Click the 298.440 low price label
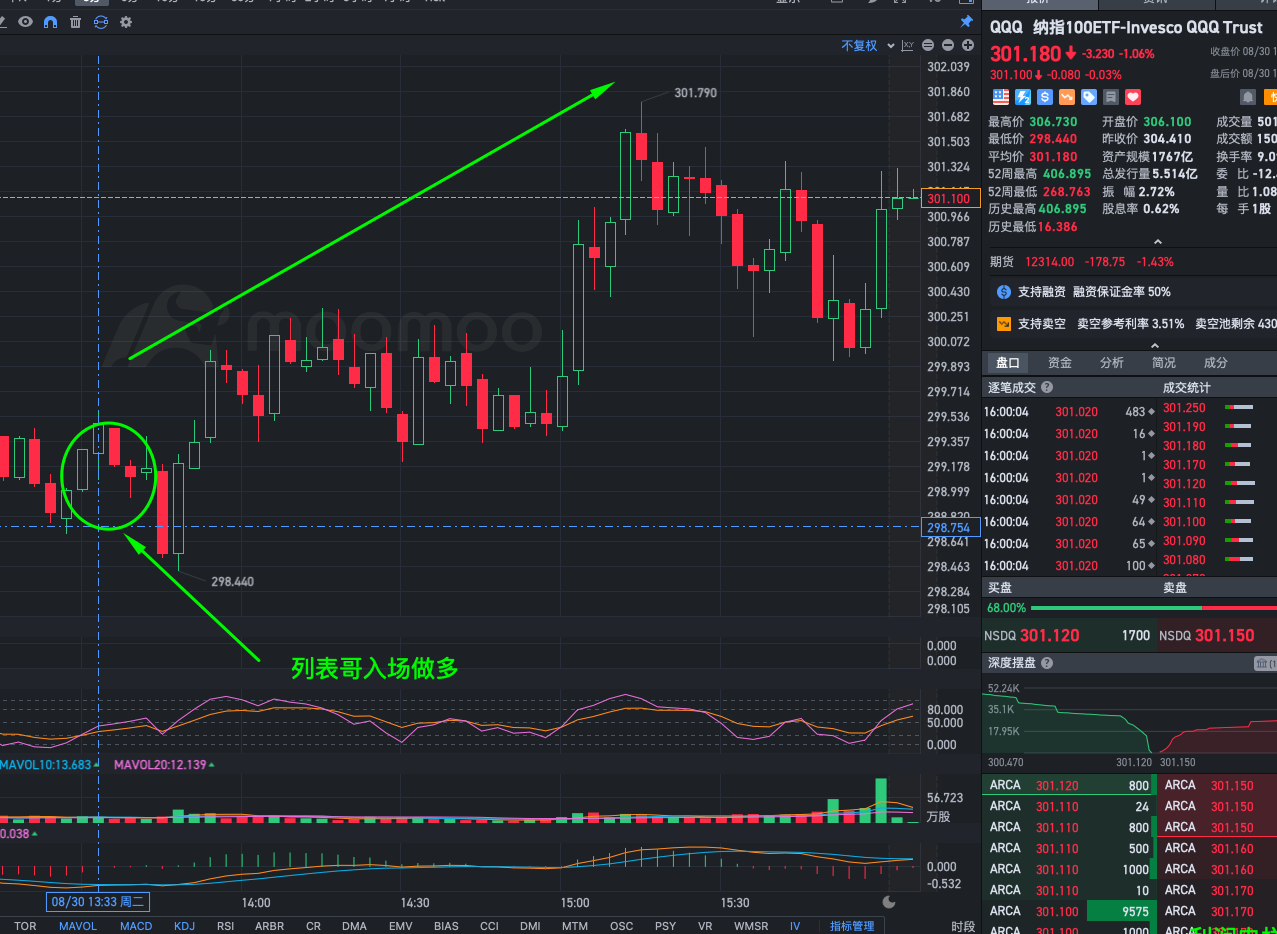Viewport: 1277px width, 934px height. coord(232,581)
